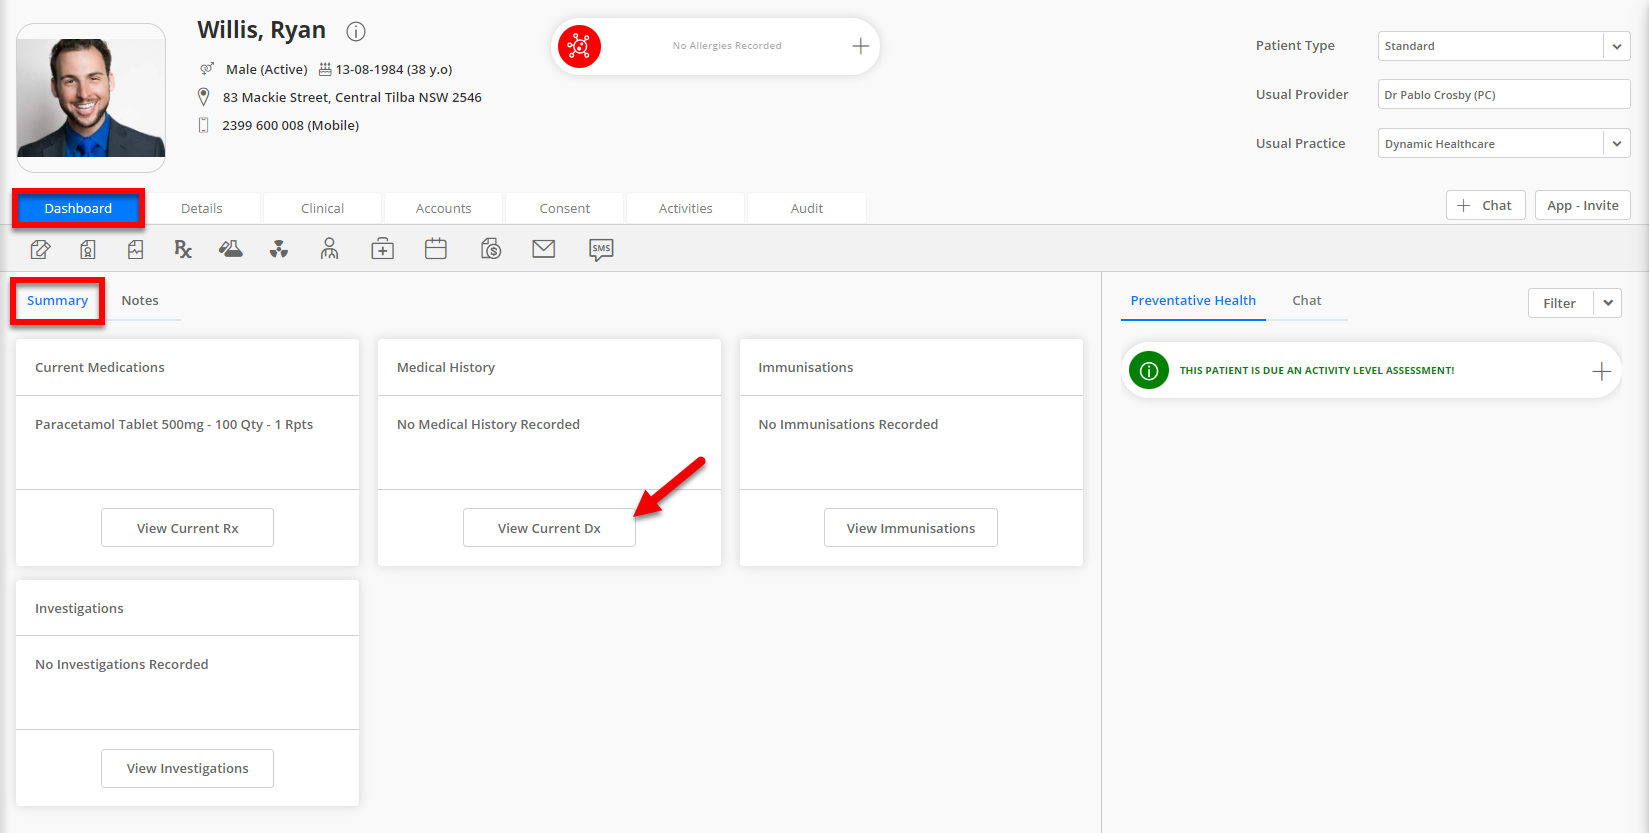Click the info icon beside Willis, Ryan

tap(356, 31)
